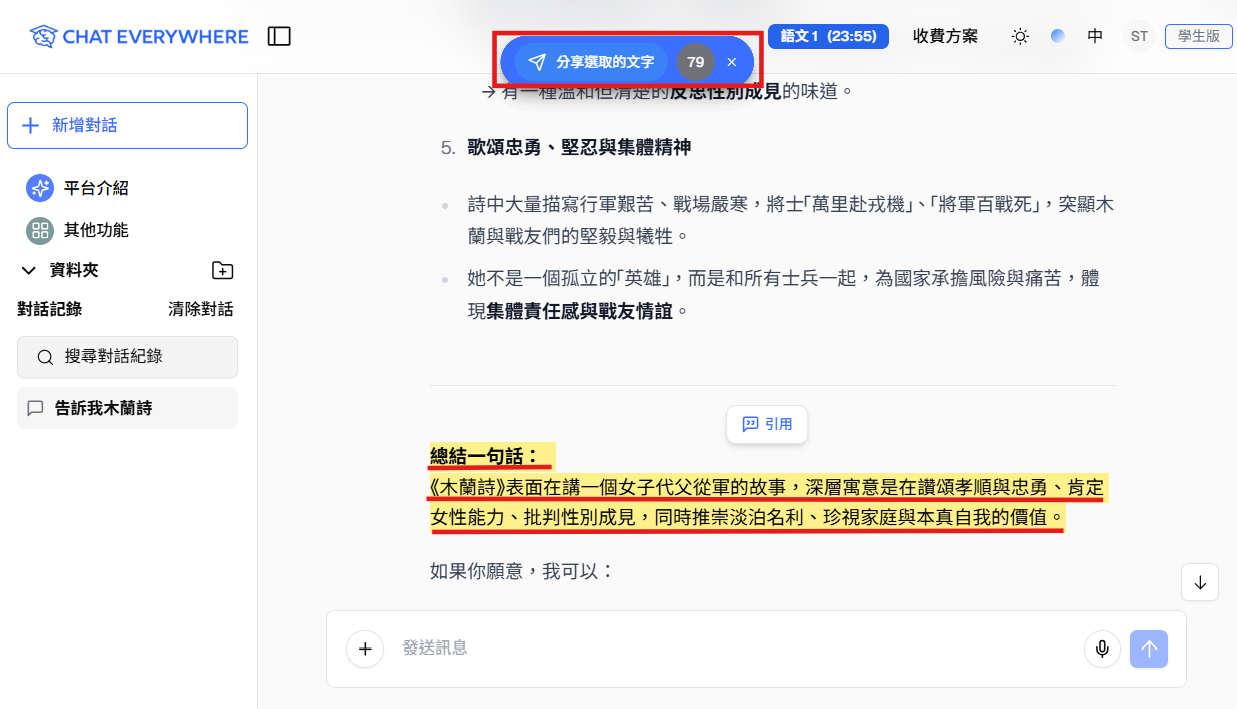Click the 79 character count badge
The width and height of the screenshot is (1237, 709).
pos(696,62)
